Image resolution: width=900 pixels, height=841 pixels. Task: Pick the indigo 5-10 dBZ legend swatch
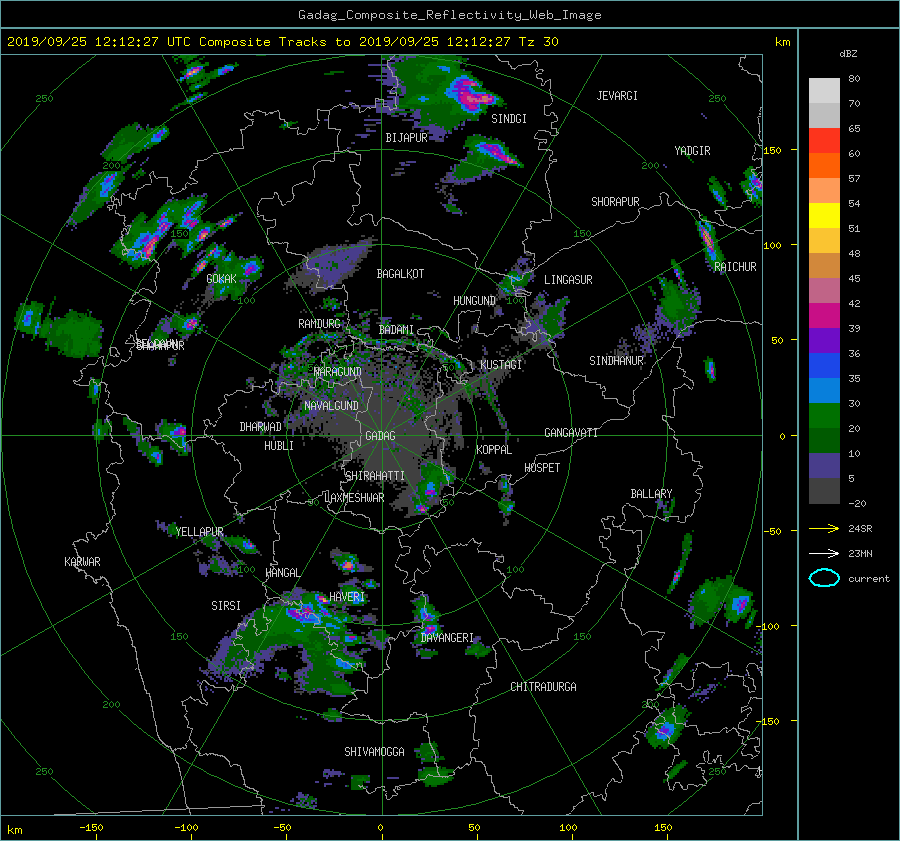click(x=824, y=466)
